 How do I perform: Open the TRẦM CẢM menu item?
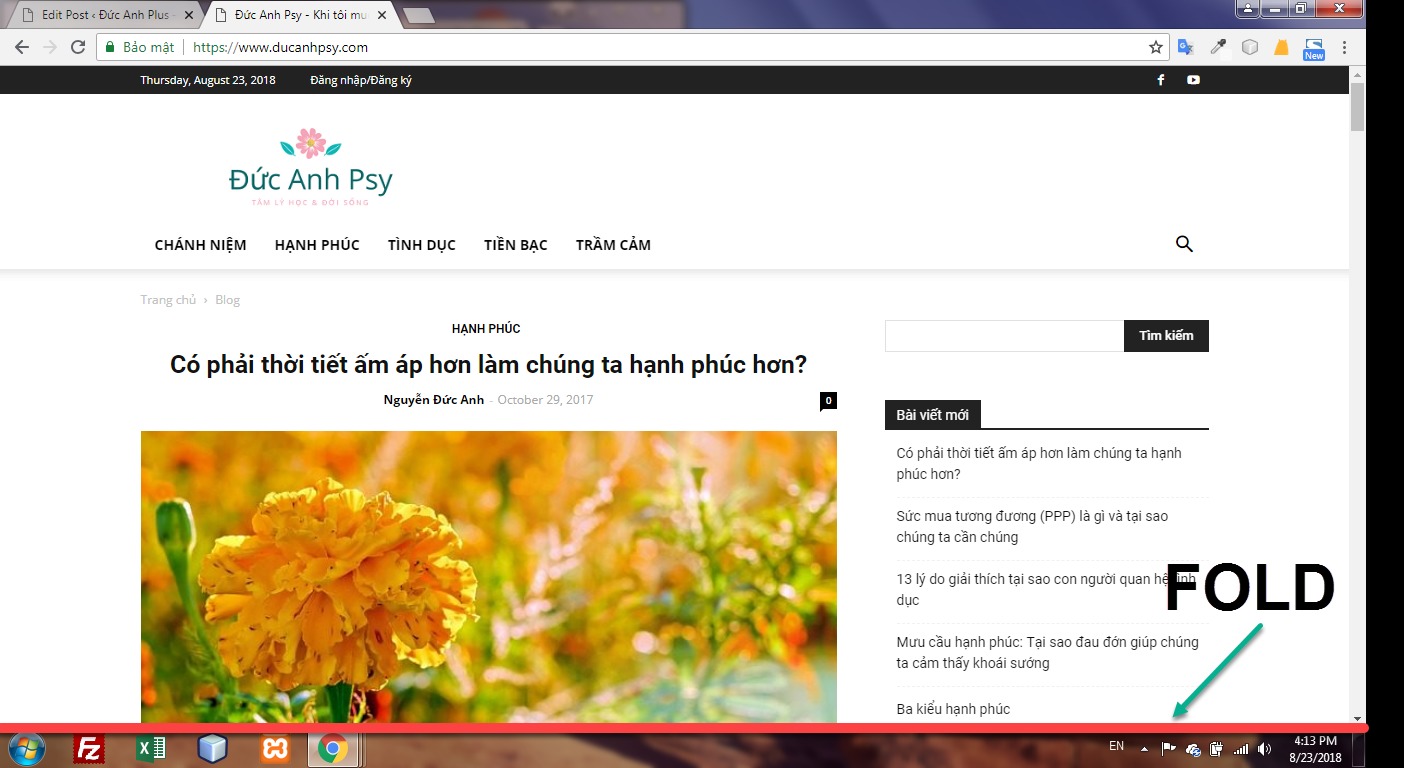[x=613, y=244]
